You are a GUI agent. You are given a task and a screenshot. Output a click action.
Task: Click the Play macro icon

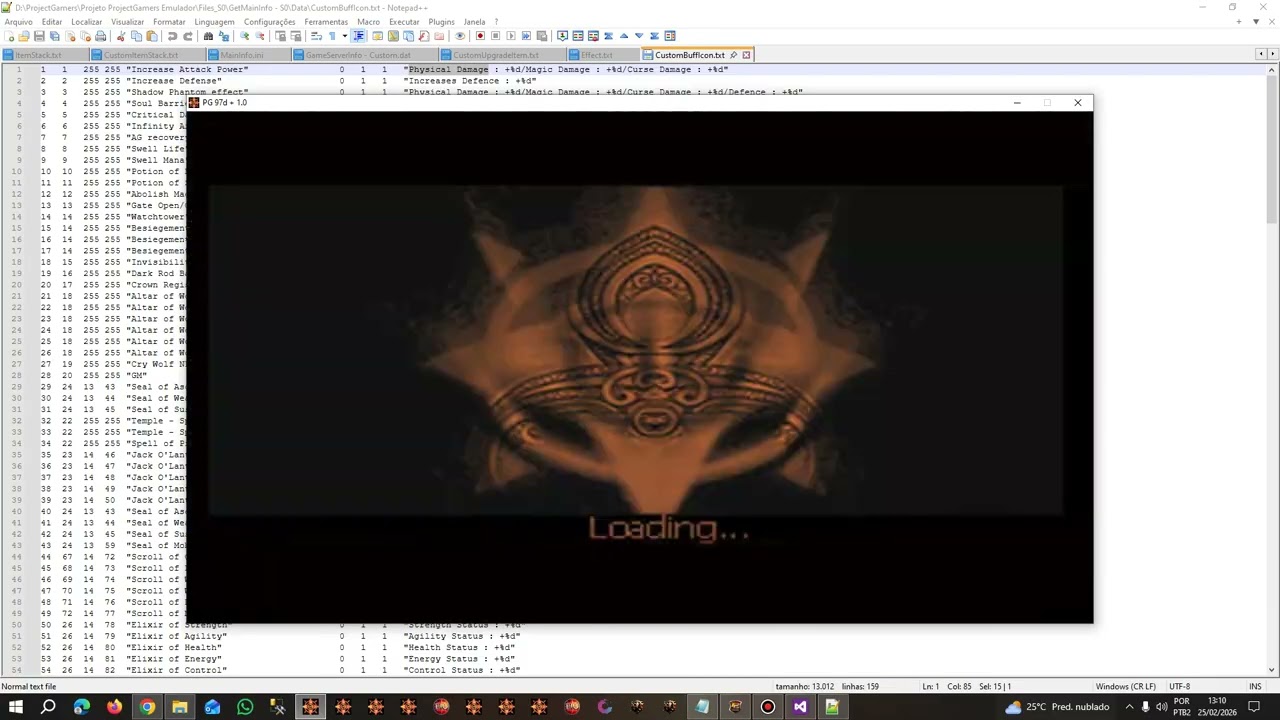coord(511,37)
